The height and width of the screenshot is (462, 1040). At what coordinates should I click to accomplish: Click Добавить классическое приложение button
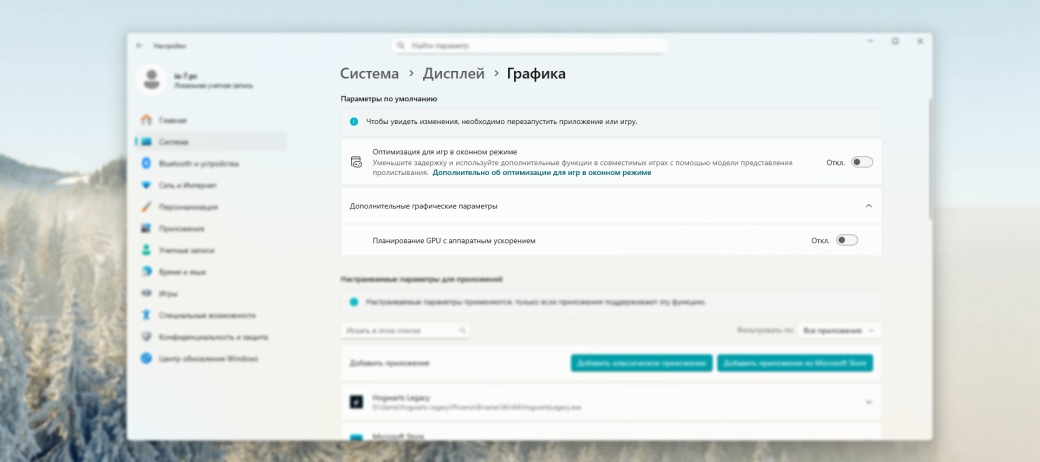pyautogui.click(x=641, y=363)
